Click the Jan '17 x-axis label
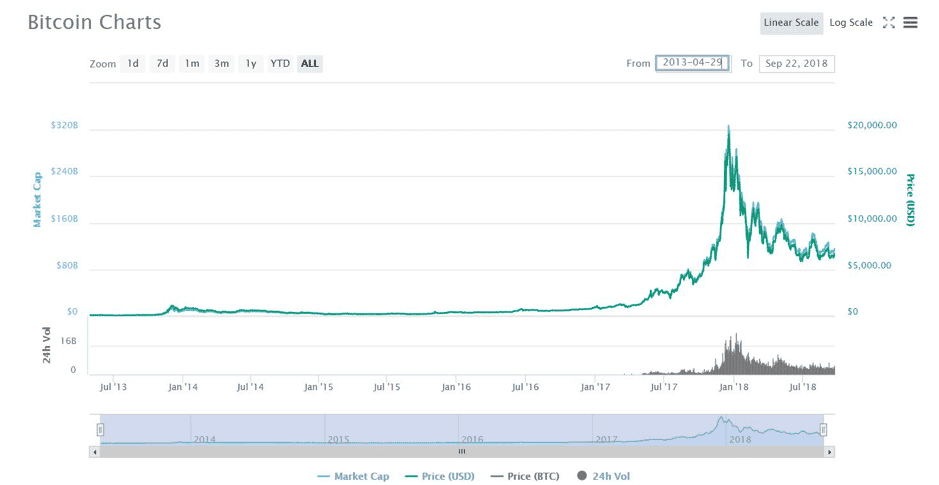The width and height of the screenshot is (939, 485). (x=595, y=387)
